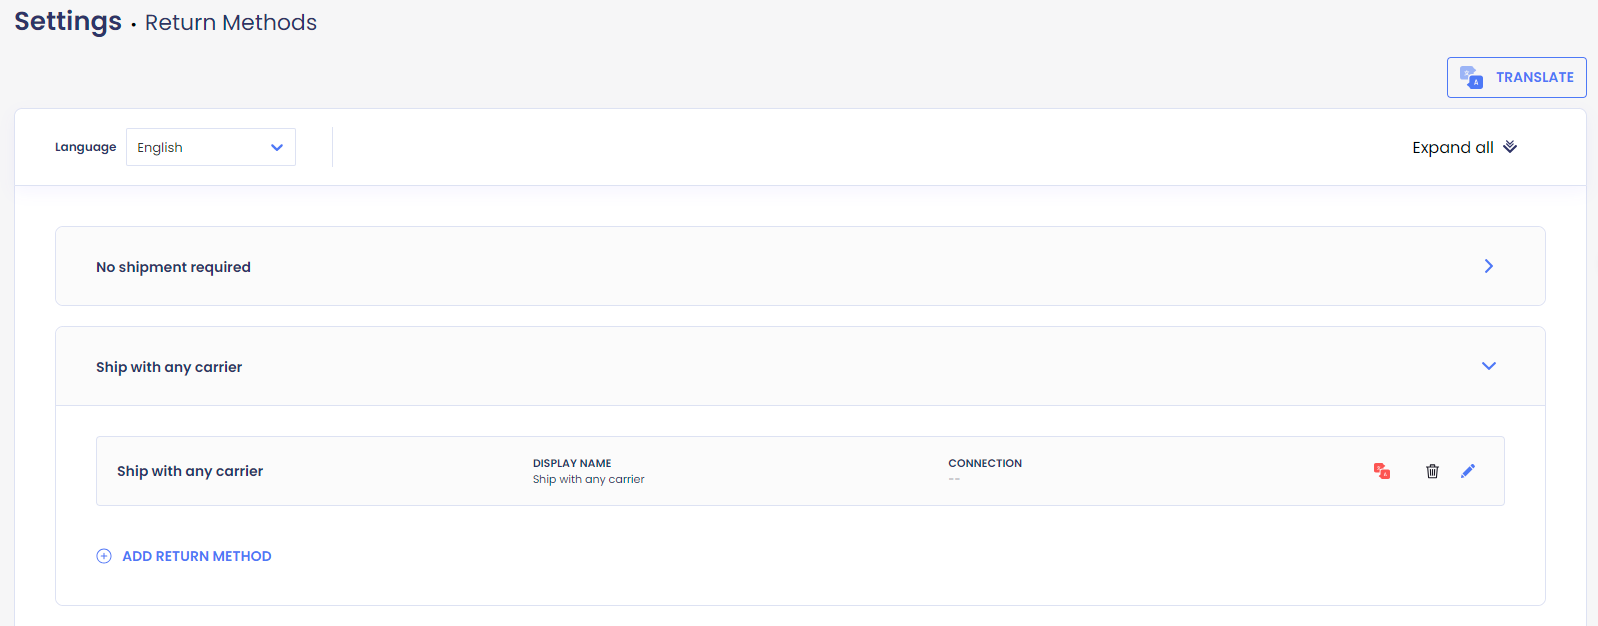The width and height of the screenshot is (1598, 626).
Task: Click the translate icon inside the TRANSLATE button
Action: (1471, 77)
